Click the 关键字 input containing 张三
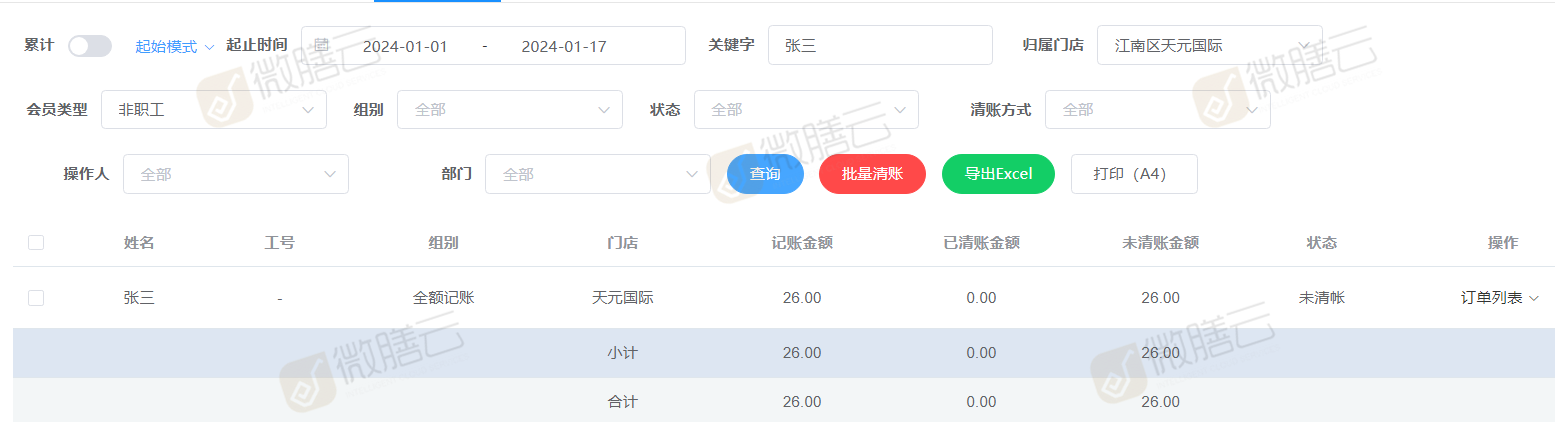The height and width of the screenshot is (422, 1555). (x=879, y=46)
